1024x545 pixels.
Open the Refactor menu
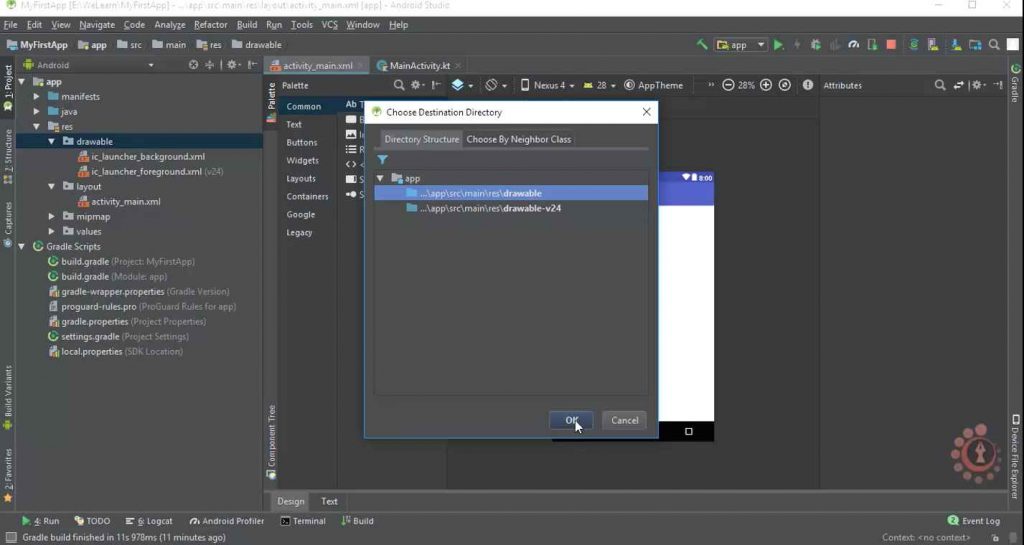210,24
